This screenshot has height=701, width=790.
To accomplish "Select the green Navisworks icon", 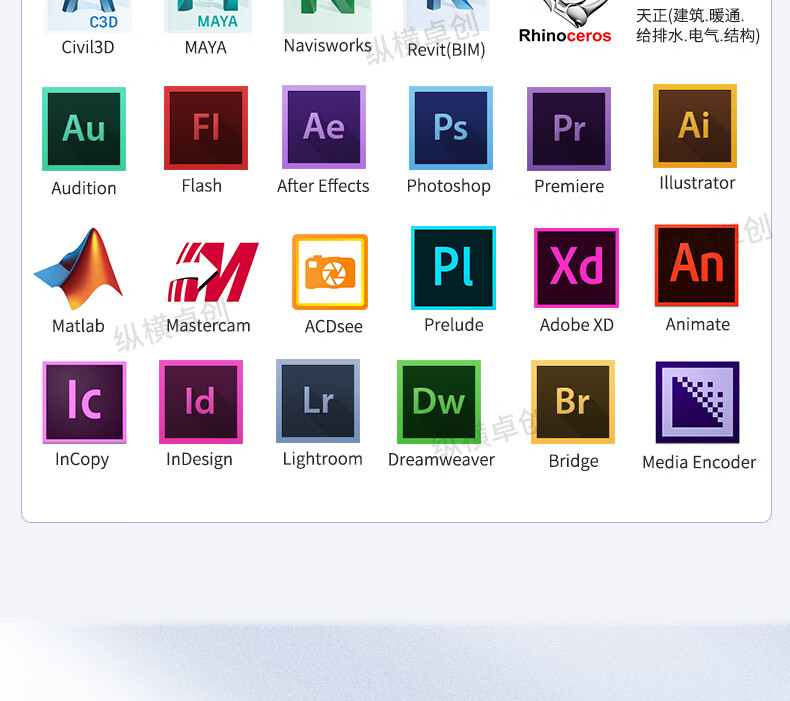I will click(x=327, y=17).
